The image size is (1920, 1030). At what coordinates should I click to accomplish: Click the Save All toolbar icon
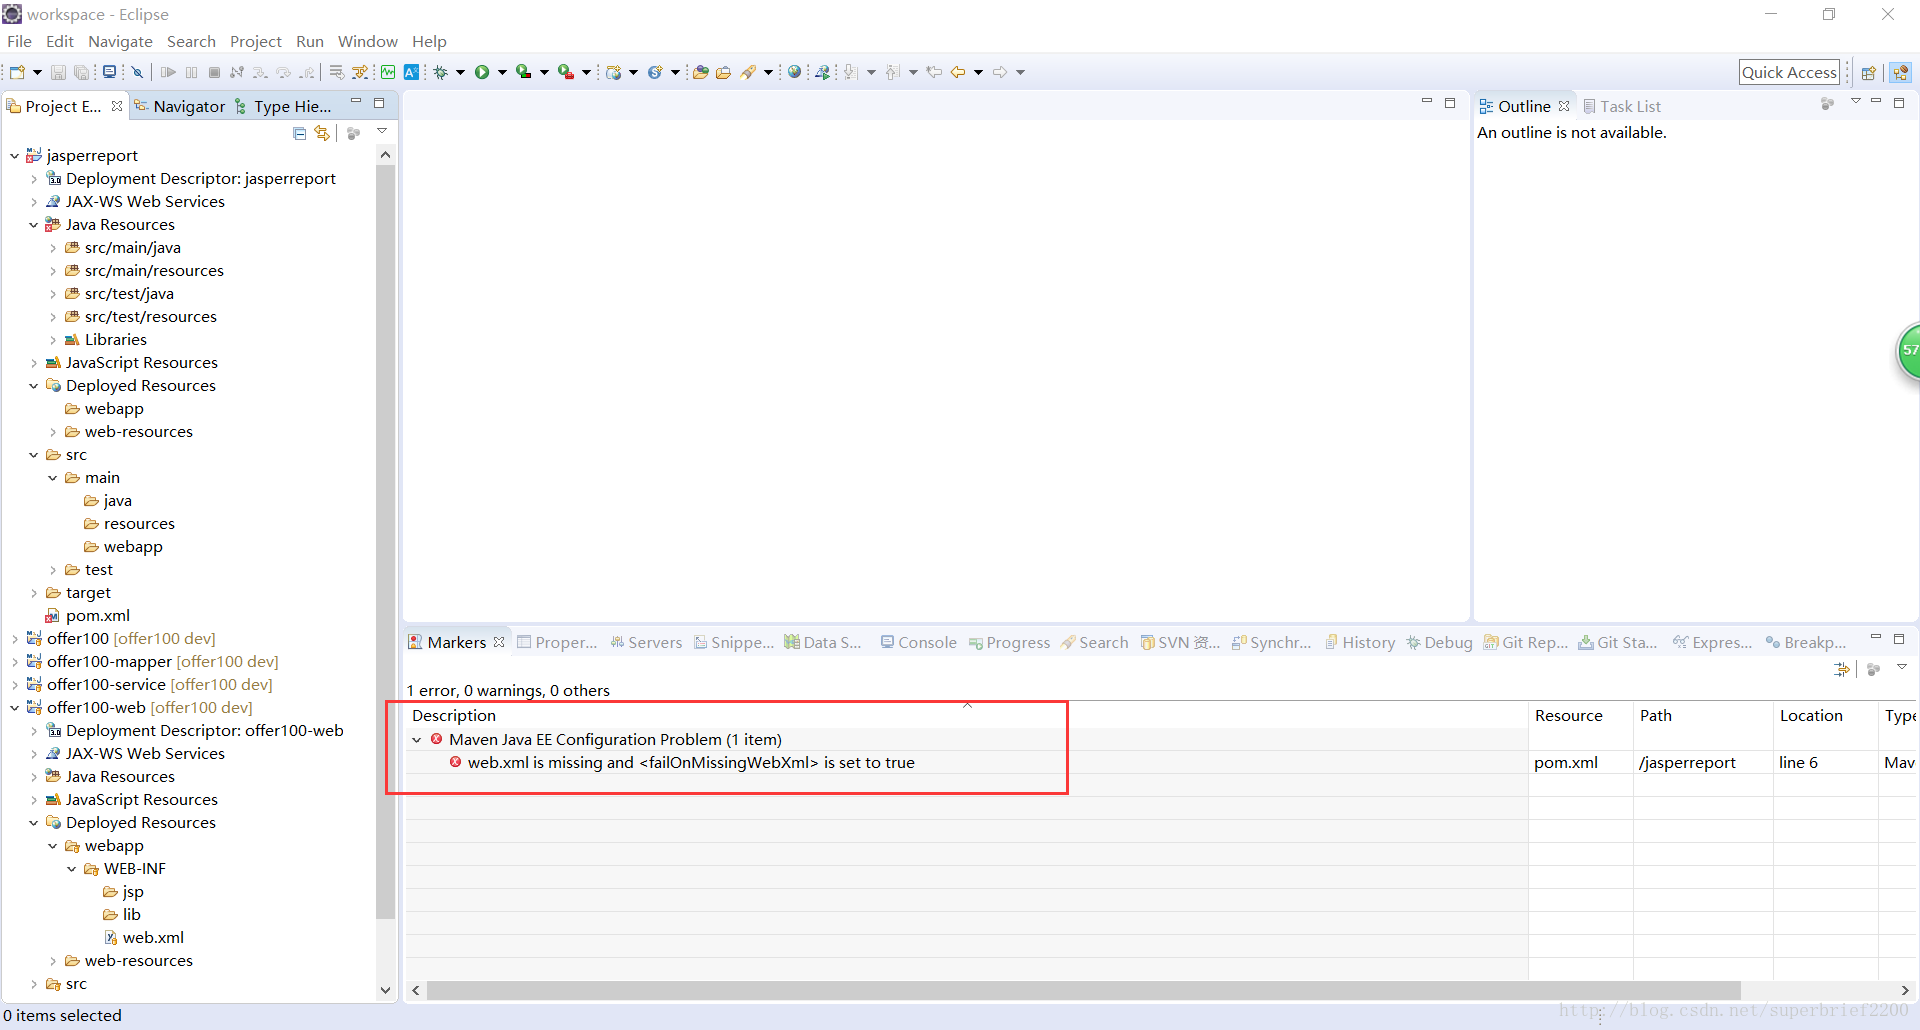(81, 72)
